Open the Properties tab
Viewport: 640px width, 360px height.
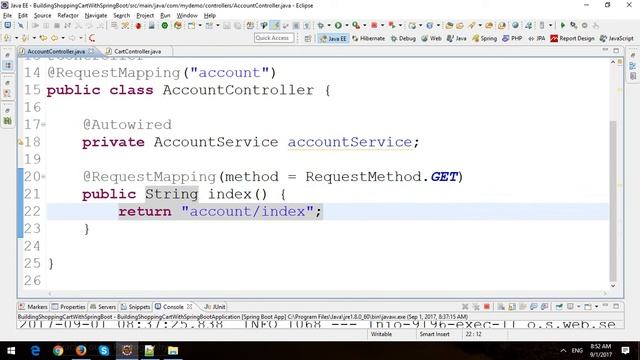pos(69,307)
